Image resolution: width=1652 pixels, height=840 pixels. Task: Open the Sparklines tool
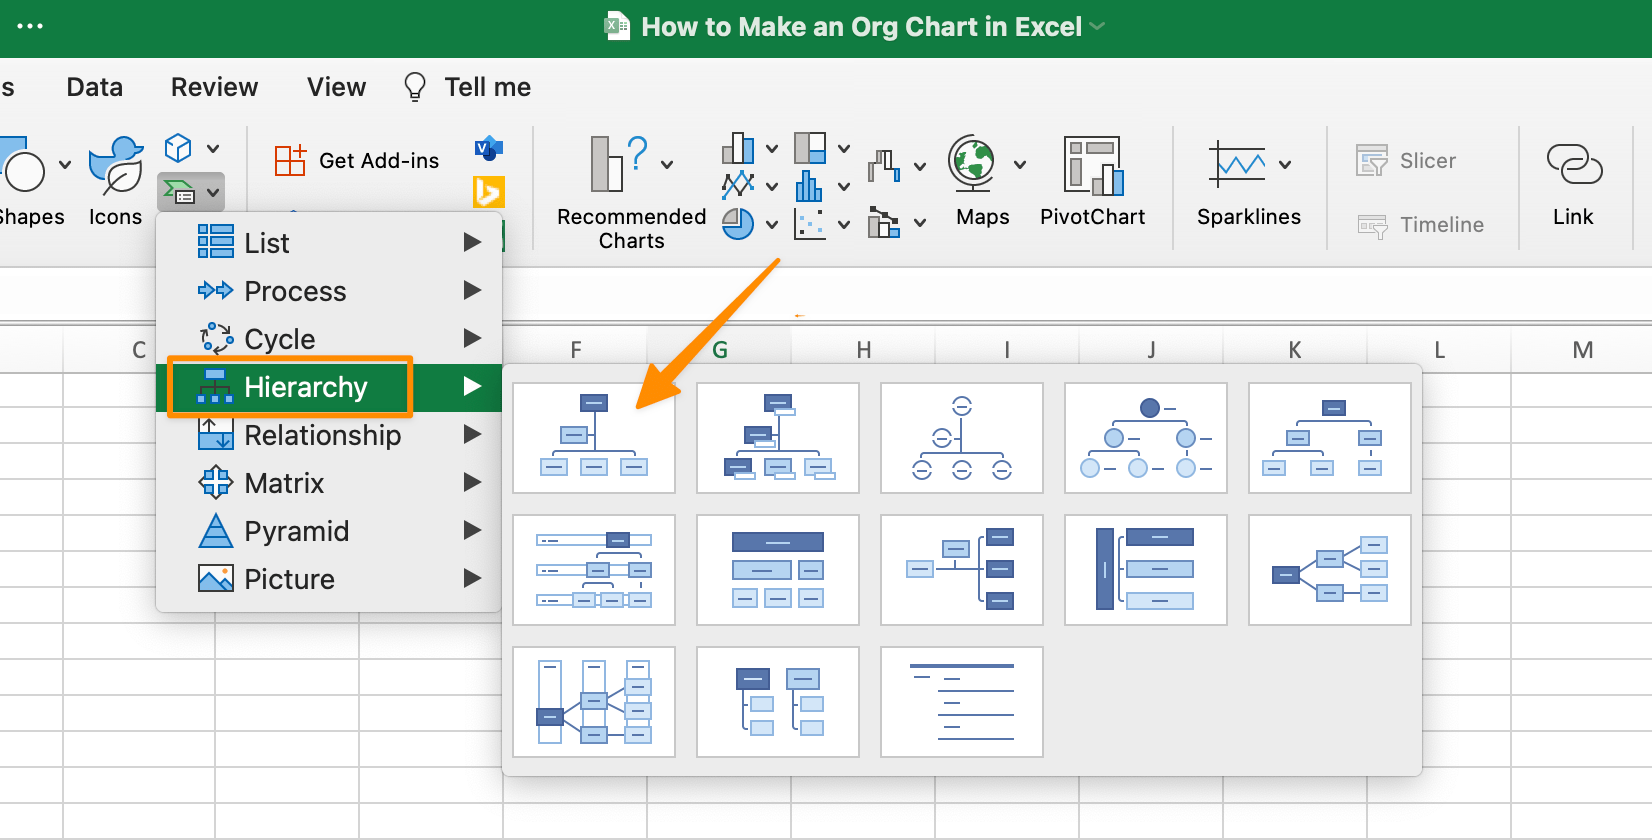(x=1238, y=180)
